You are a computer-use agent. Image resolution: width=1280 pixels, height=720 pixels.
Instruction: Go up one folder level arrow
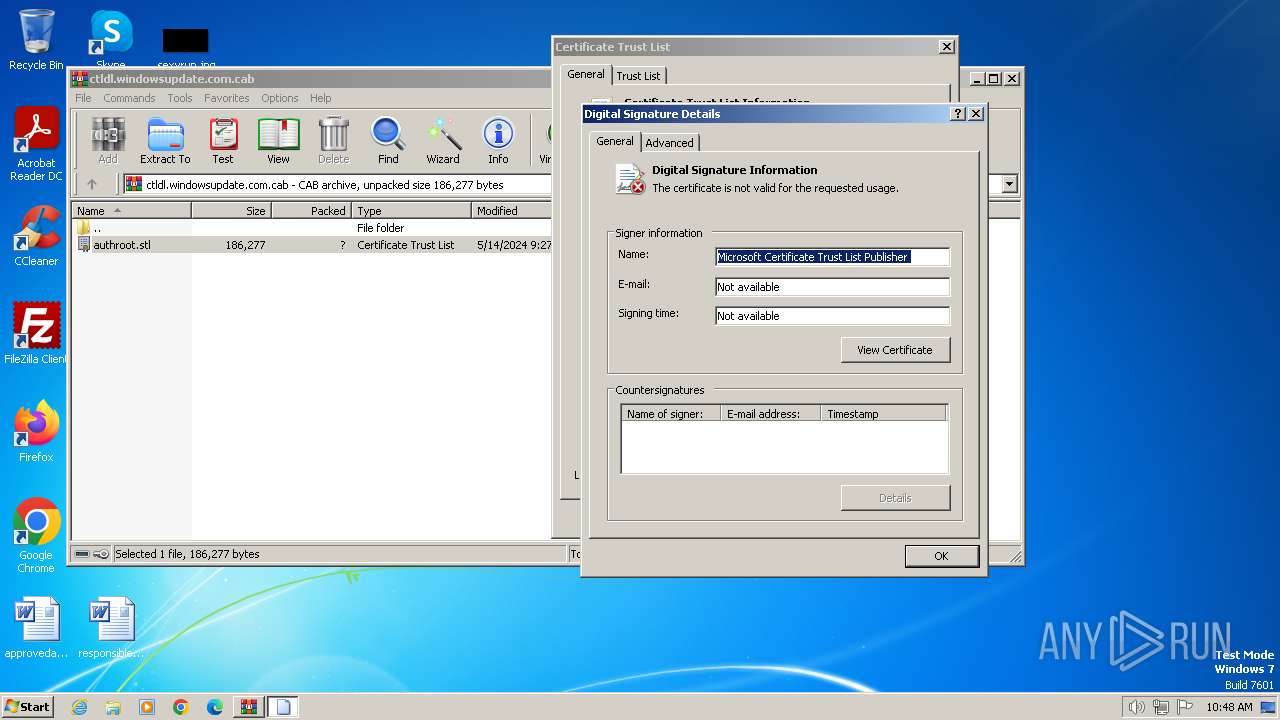[x=92, y=184]
